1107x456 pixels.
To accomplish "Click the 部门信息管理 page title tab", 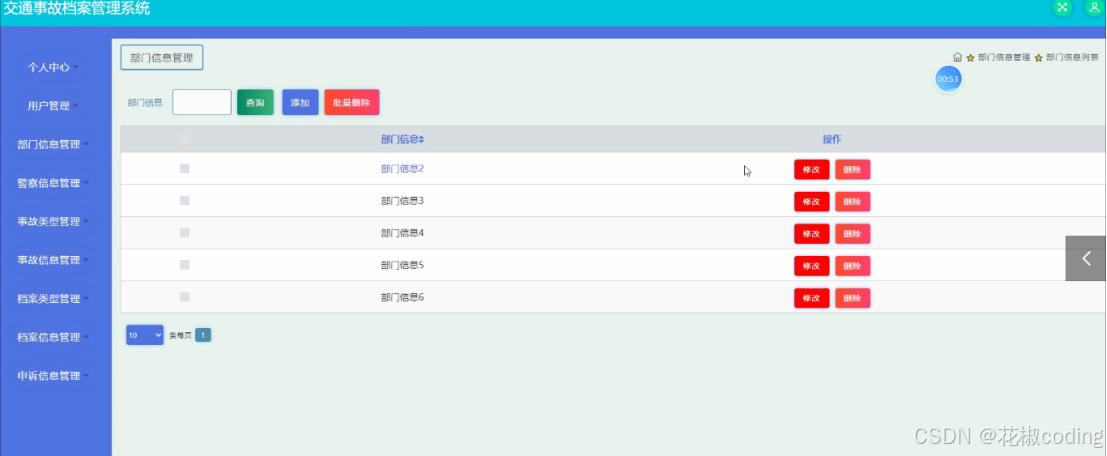I will point(162,58).
